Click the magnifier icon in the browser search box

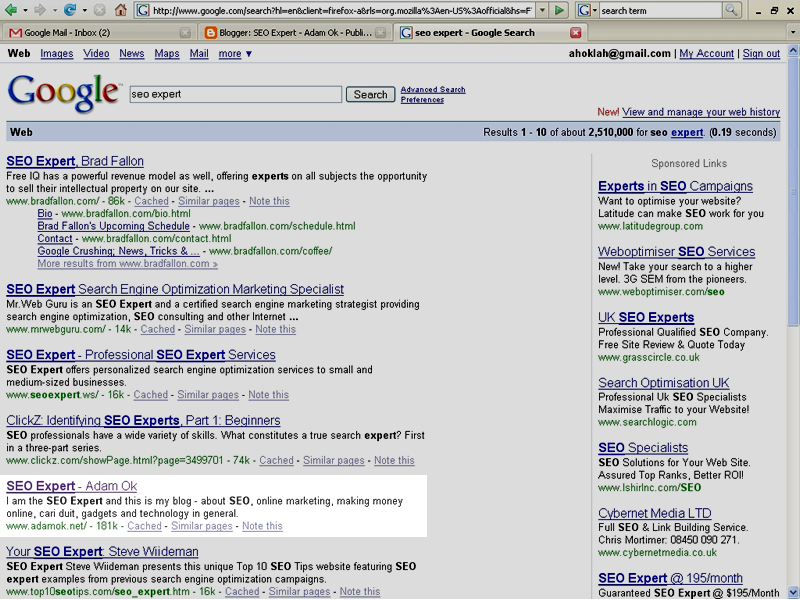[731, 10]
